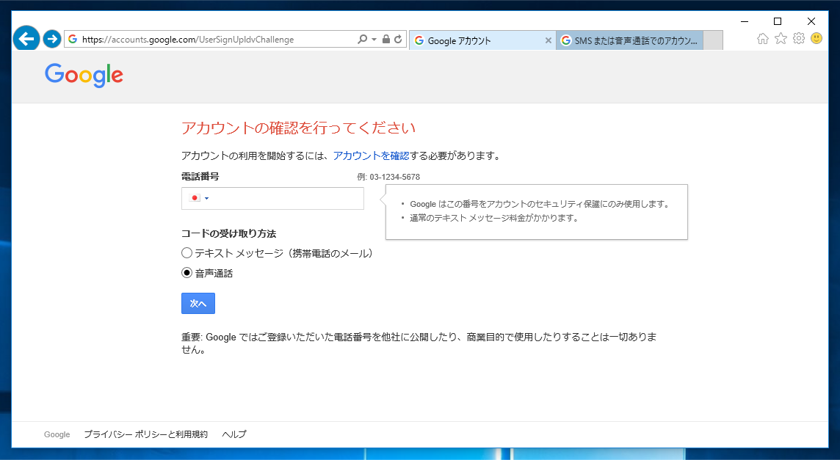
Task: Switch to the SMS または音声通話 tab
Action: pos(630,40)
